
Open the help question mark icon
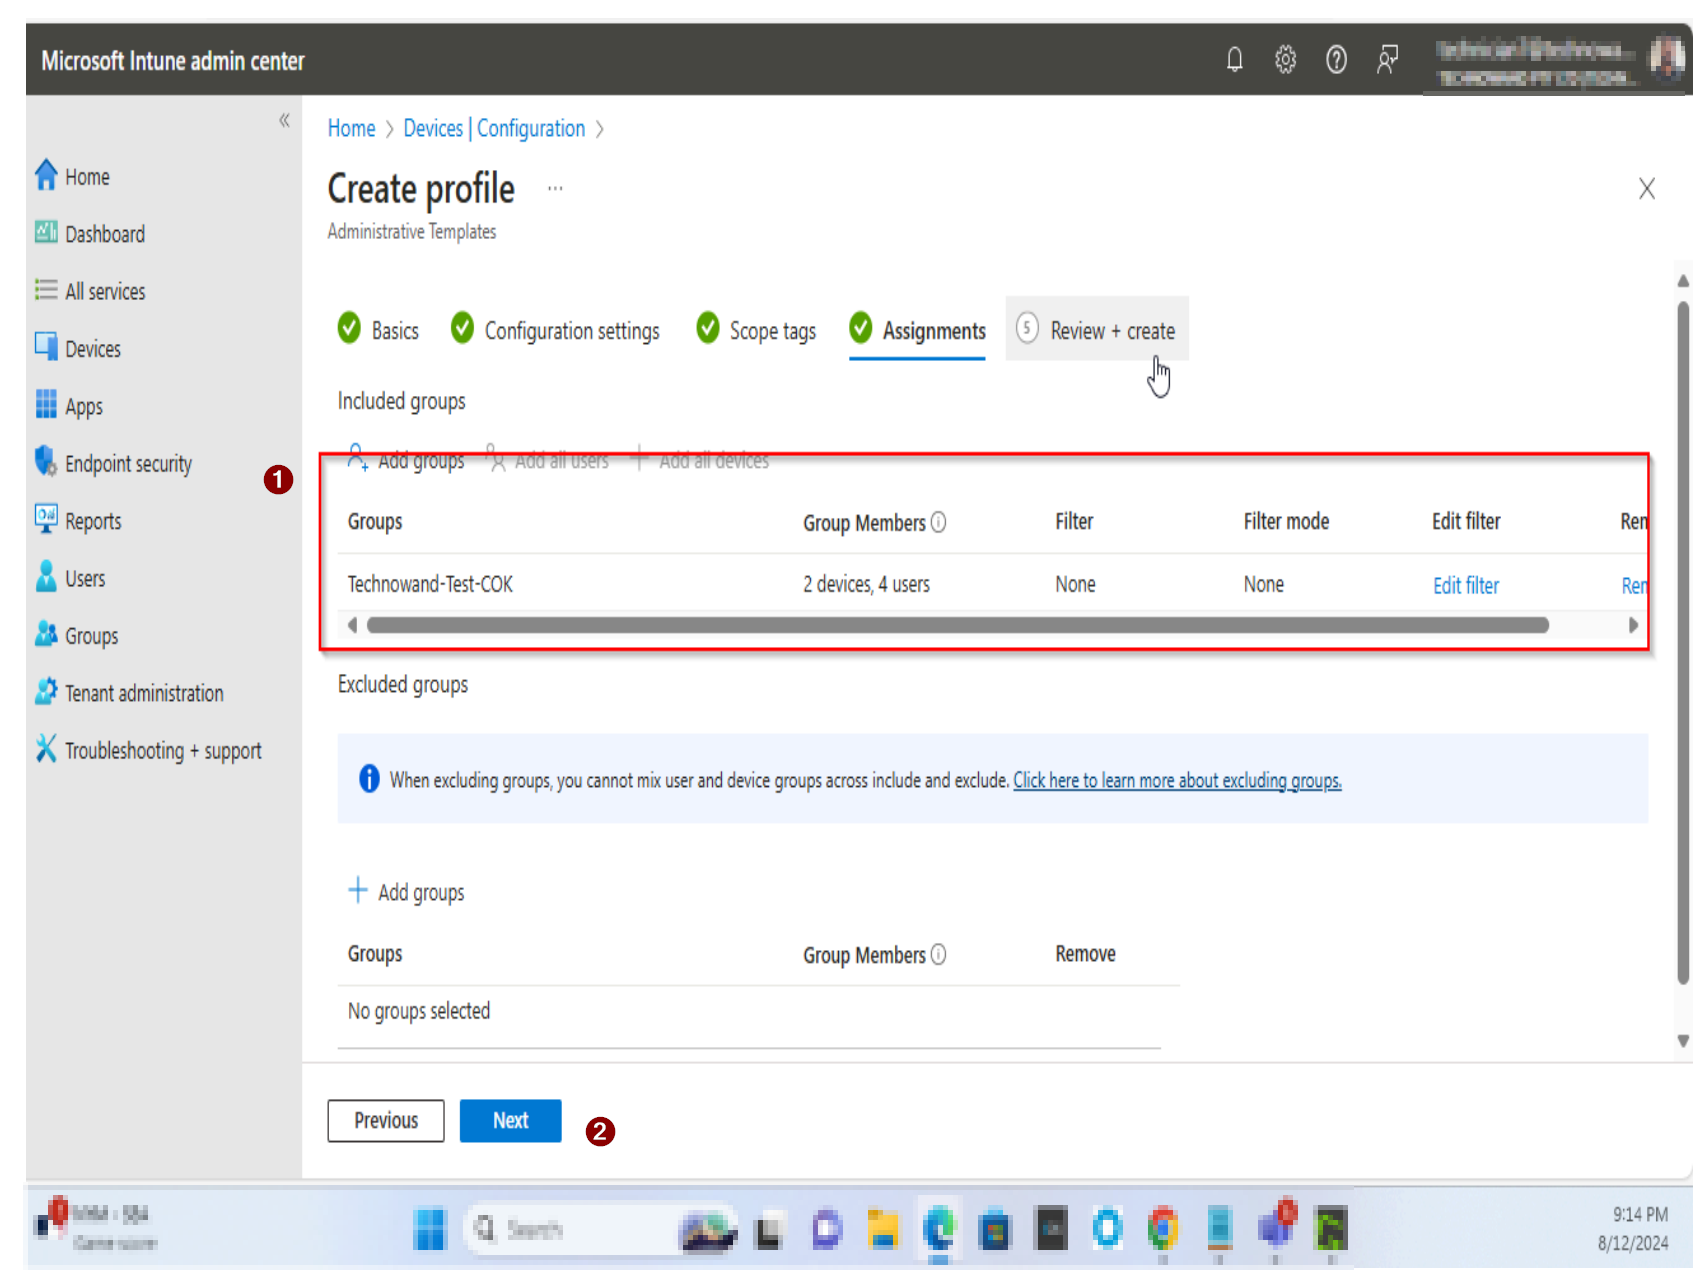tap(1336, 60)
